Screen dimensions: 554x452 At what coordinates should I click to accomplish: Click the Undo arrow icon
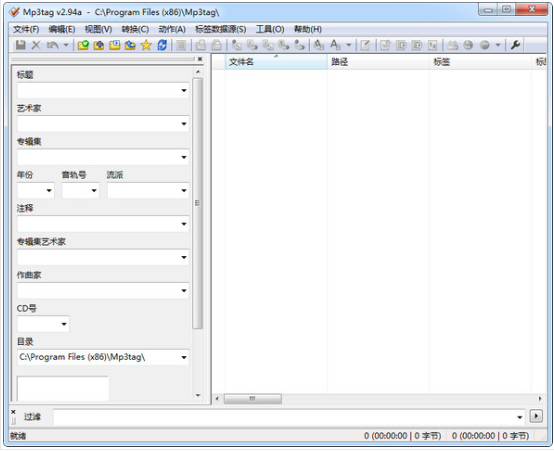point(53,45)
